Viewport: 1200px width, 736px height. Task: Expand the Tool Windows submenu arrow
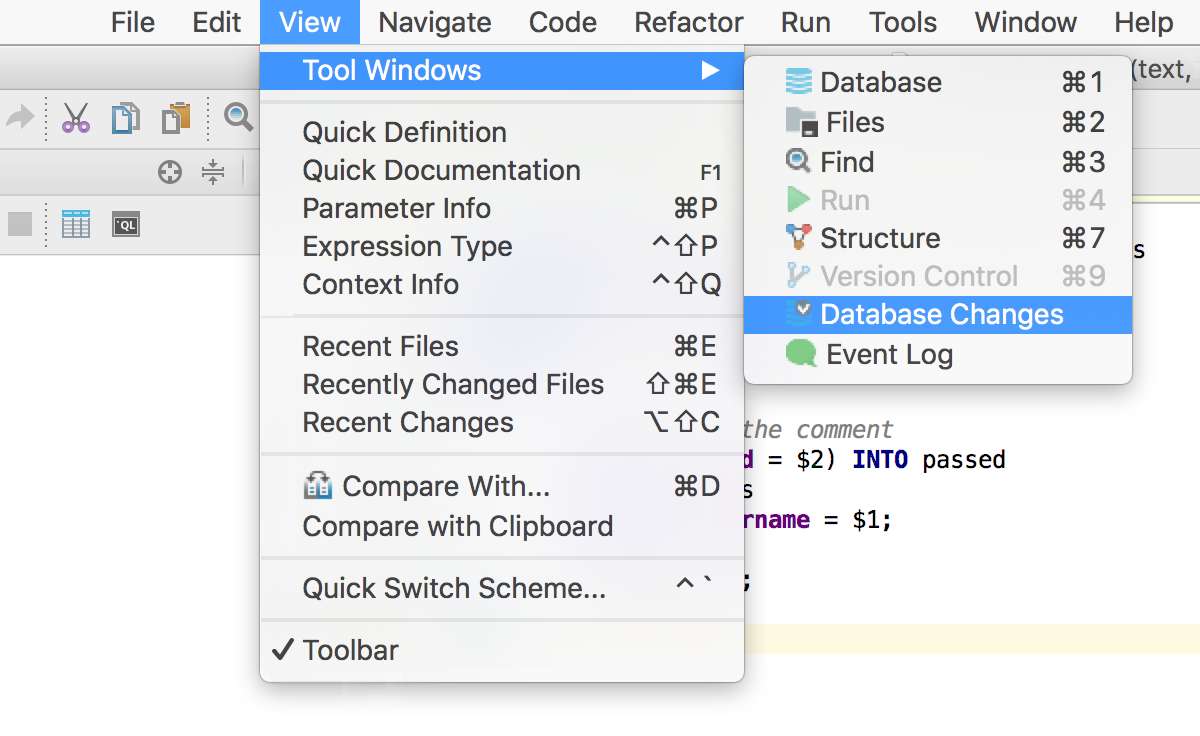710,71
